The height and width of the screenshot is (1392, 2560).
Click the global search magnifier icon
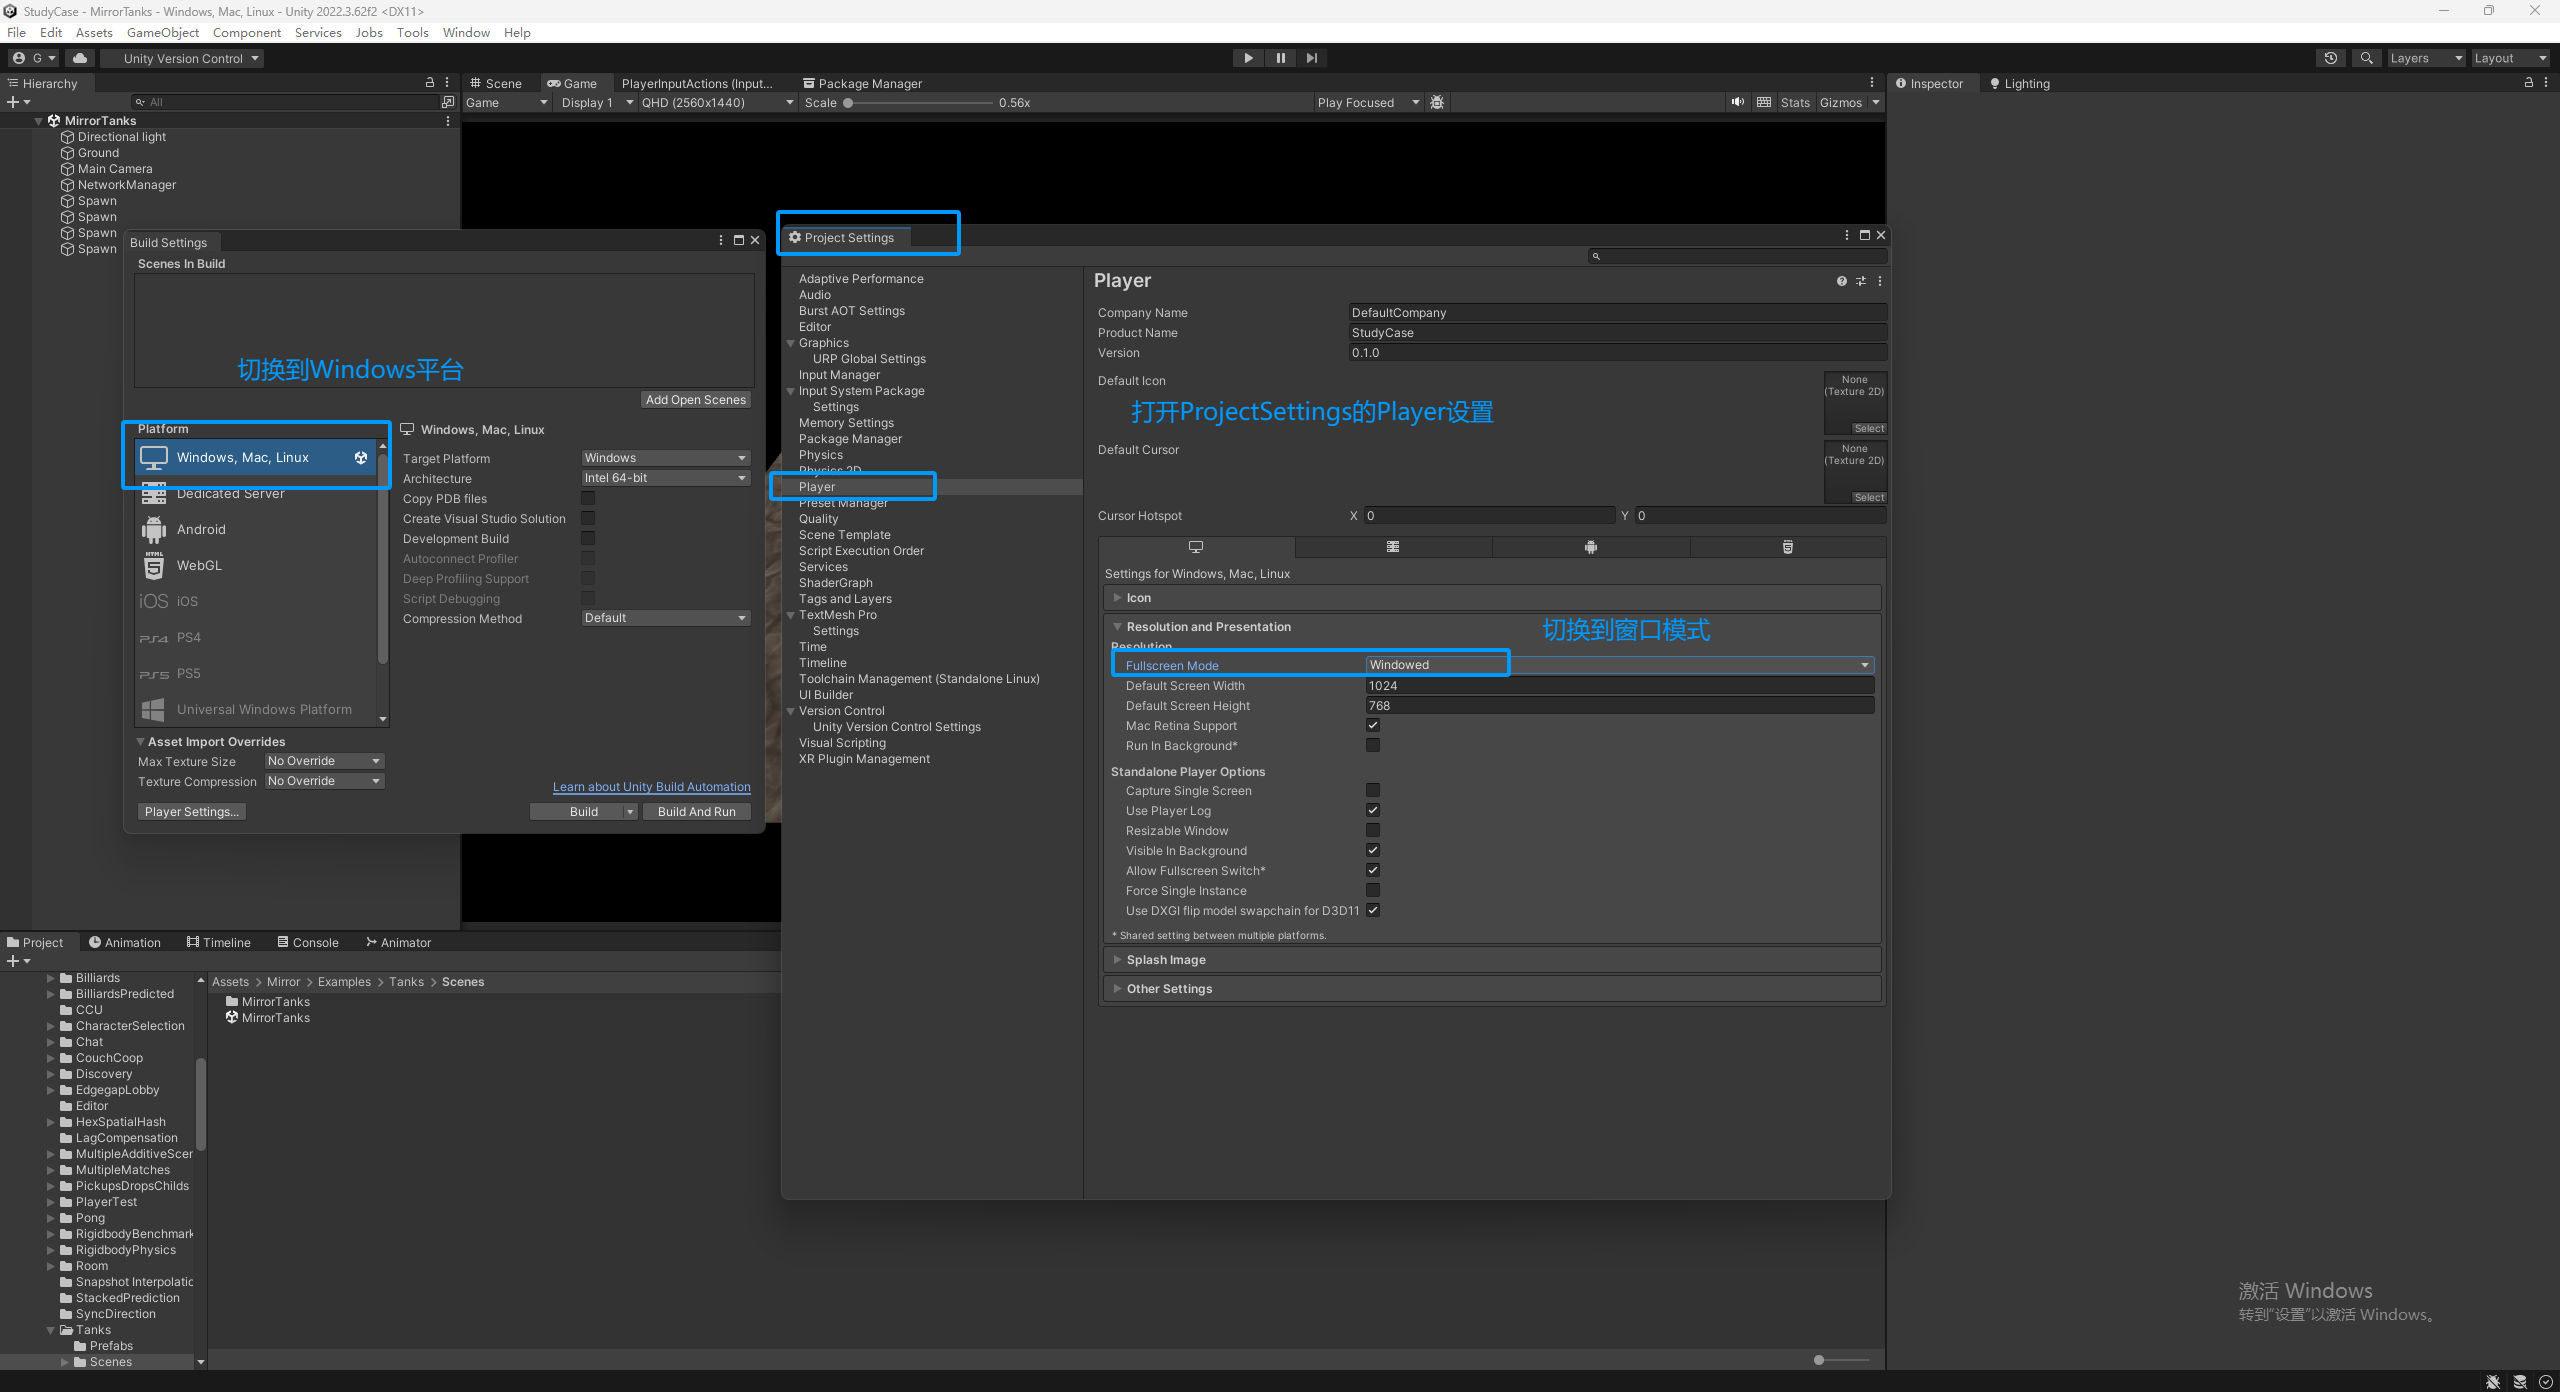pyautogui.click(x=2366, y=58)
